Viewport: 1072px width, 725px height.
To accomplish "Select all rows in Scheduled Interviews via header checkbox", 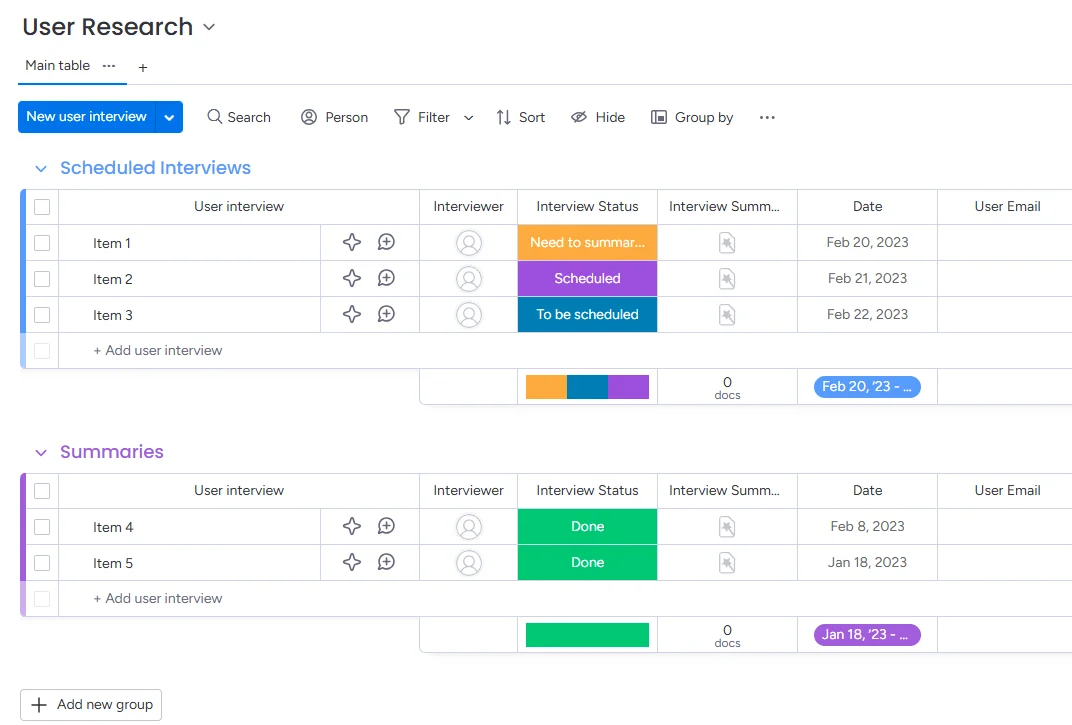I will tap(41, 206).
